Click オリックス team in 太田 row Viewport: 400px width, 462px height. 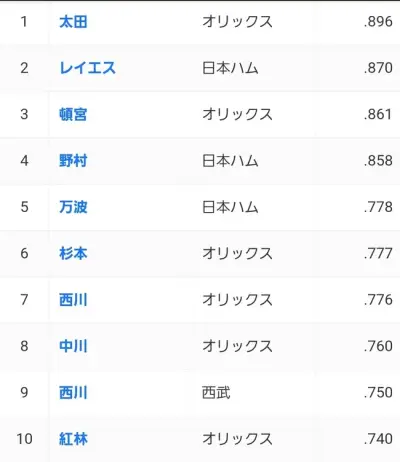coord(237,22)
